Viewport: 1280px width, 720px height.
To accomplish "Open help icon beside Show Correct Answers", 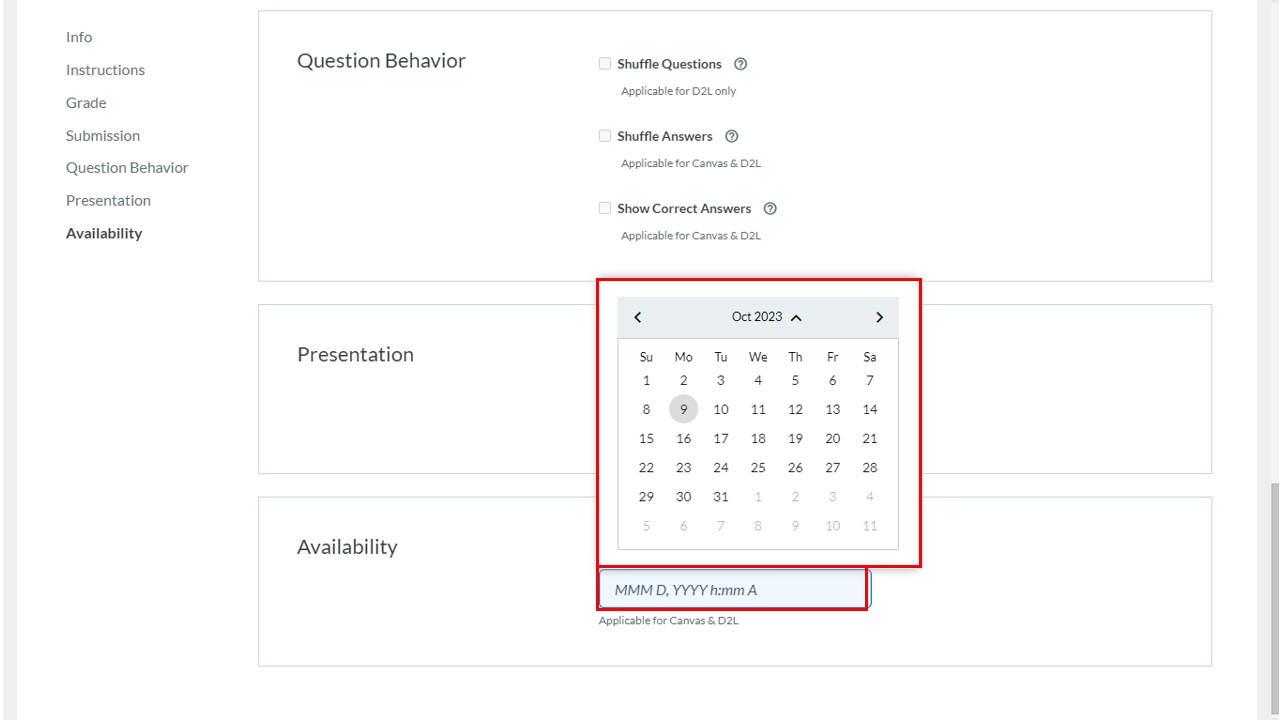I will point(770,209).
